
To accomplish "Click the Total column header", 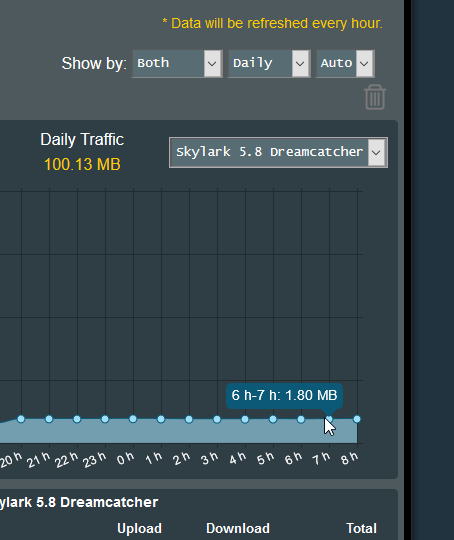I will (x=361, y=528).
